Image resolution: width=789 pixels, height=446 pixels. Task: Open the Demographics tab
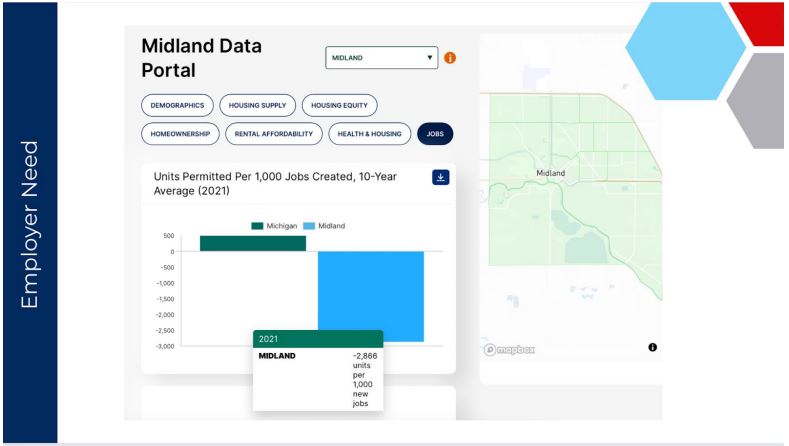pyautogui.click(x=177, y=105)
